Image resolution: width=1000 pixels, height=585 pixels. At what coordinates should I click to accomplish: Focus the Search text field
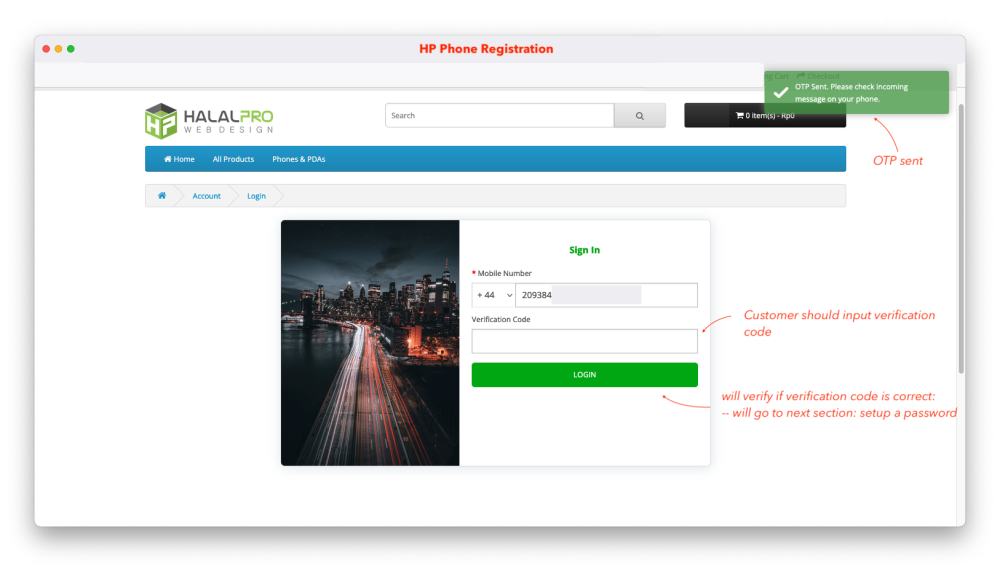pyautogui.click(x=499, y=116)
